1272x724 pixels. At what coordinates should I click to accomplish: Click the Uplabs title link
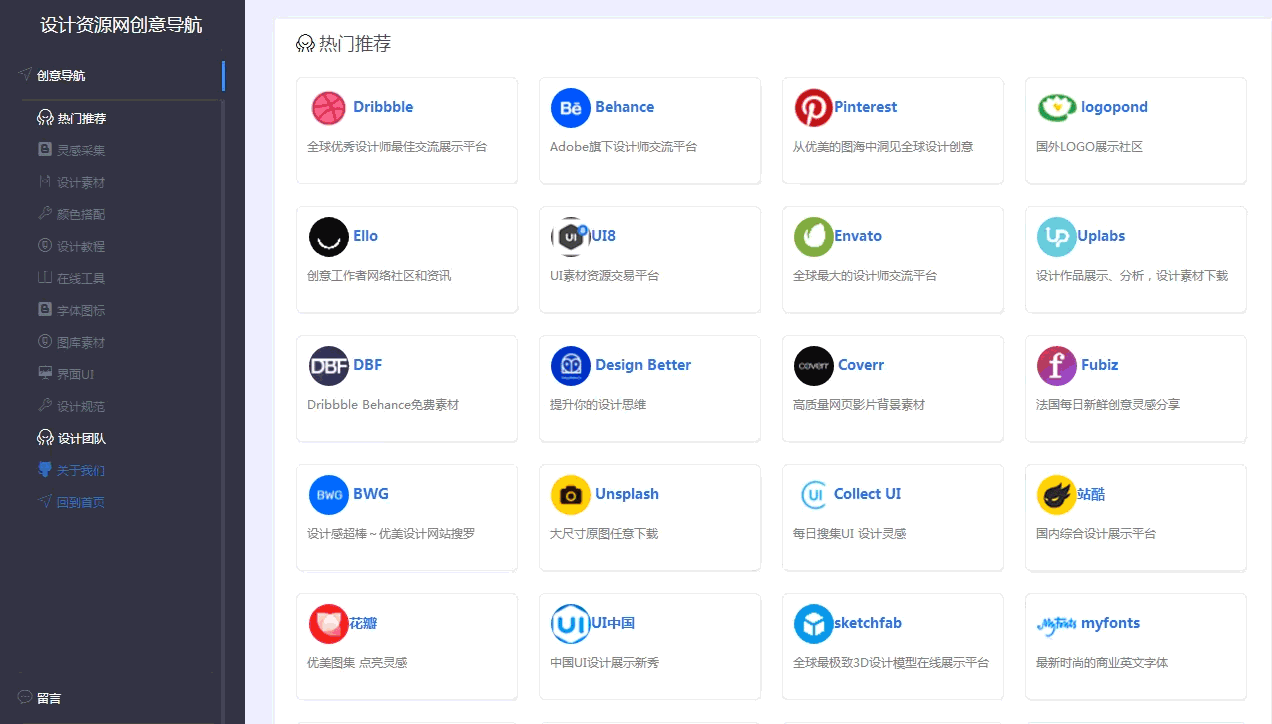[1101, 236]
